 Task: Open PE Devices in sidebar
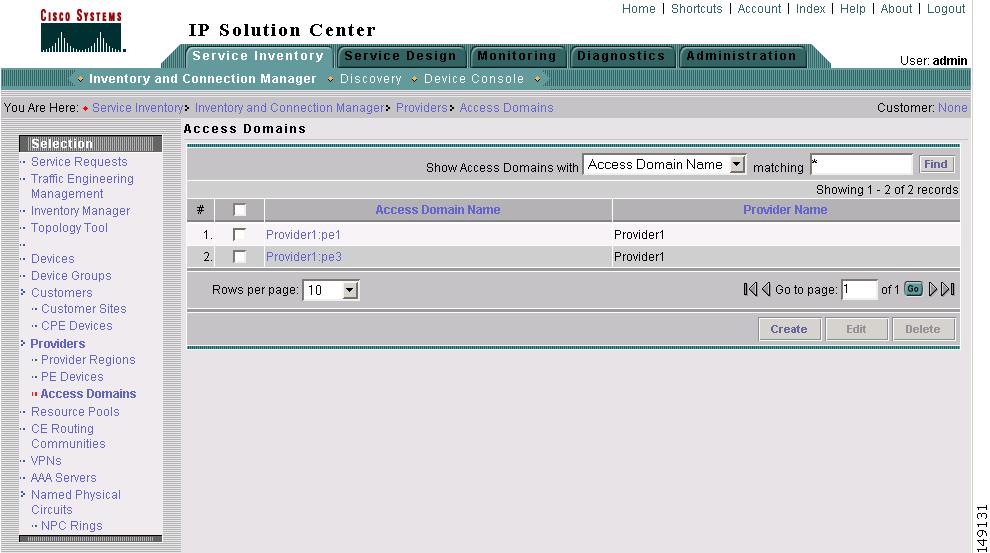(x=72, y=377)
